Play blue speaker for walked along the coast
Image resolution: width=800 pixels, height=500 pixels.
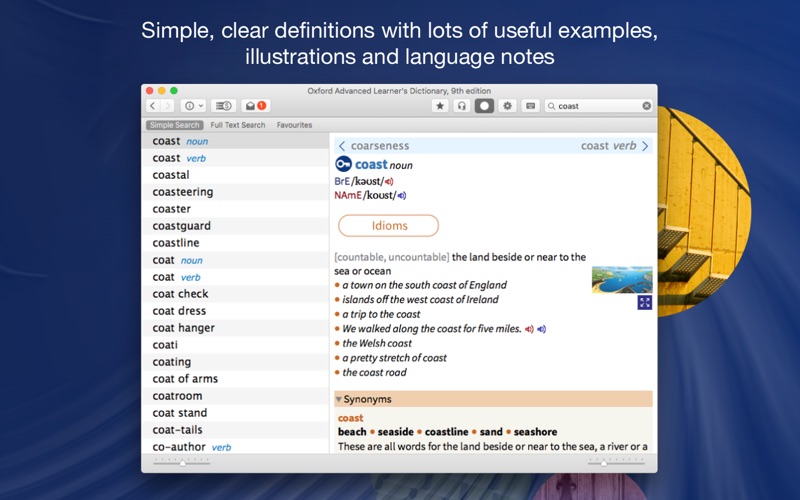541,329
